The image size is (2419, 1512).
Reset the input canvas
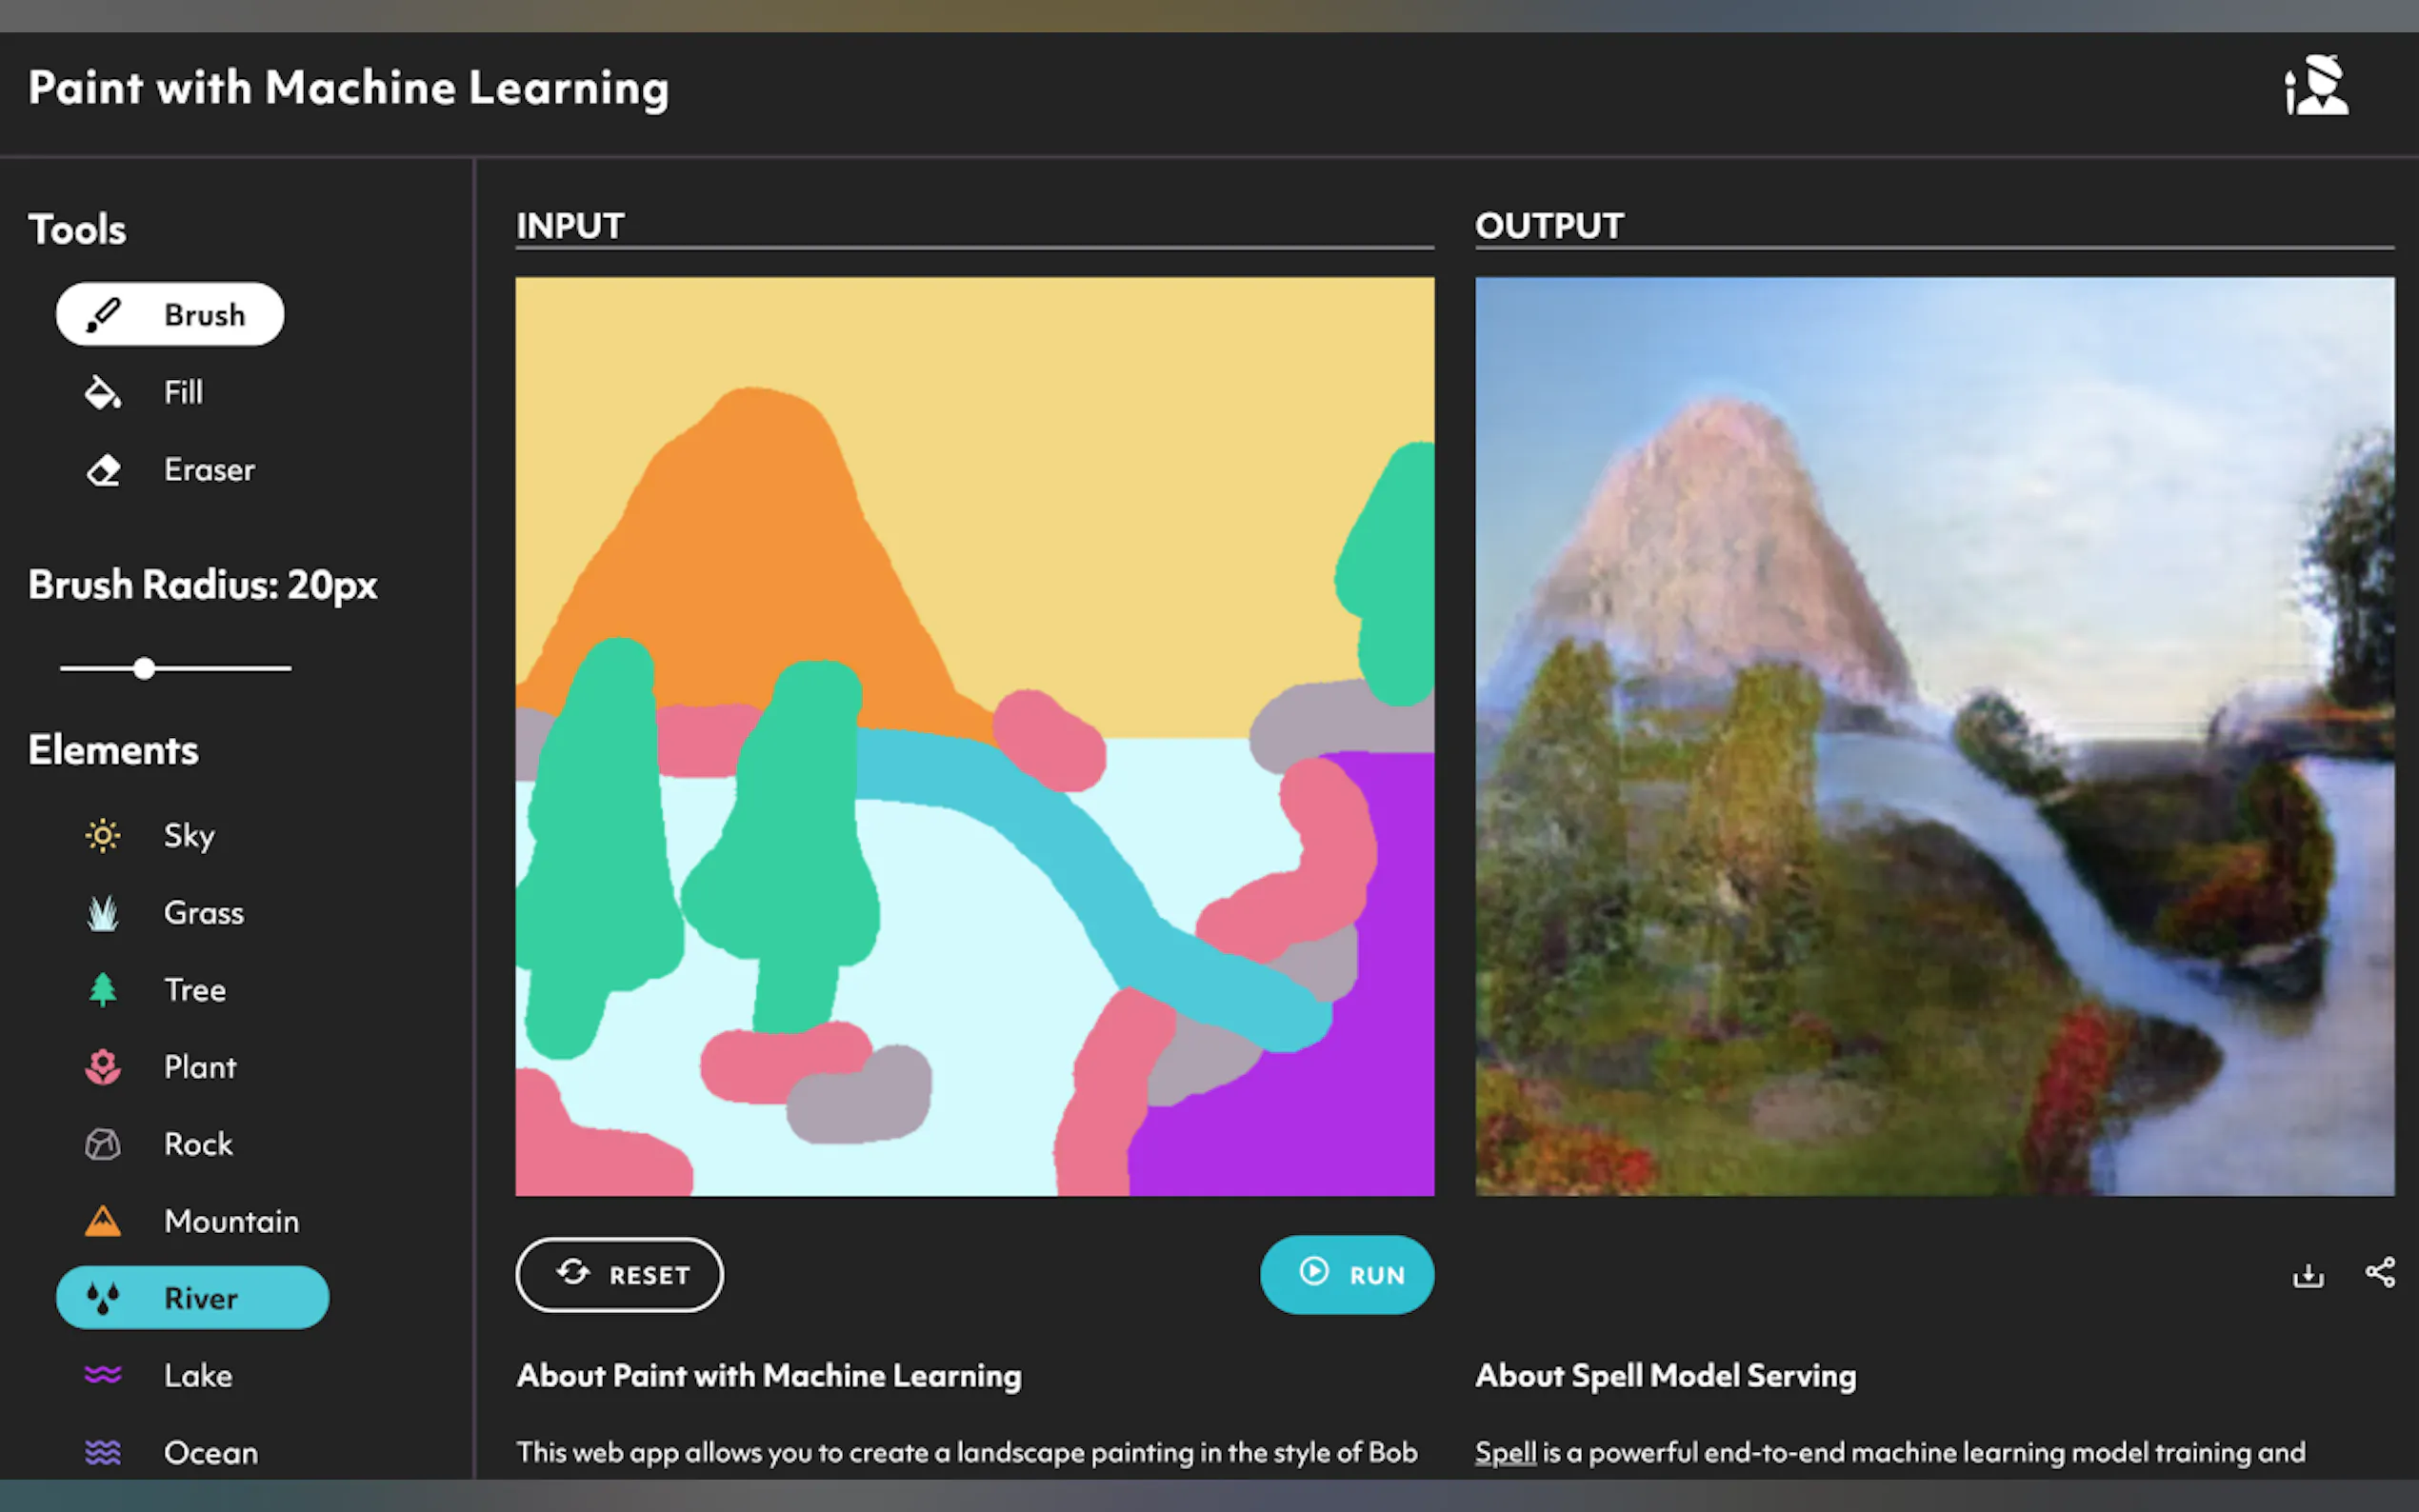click(619, 1274)
